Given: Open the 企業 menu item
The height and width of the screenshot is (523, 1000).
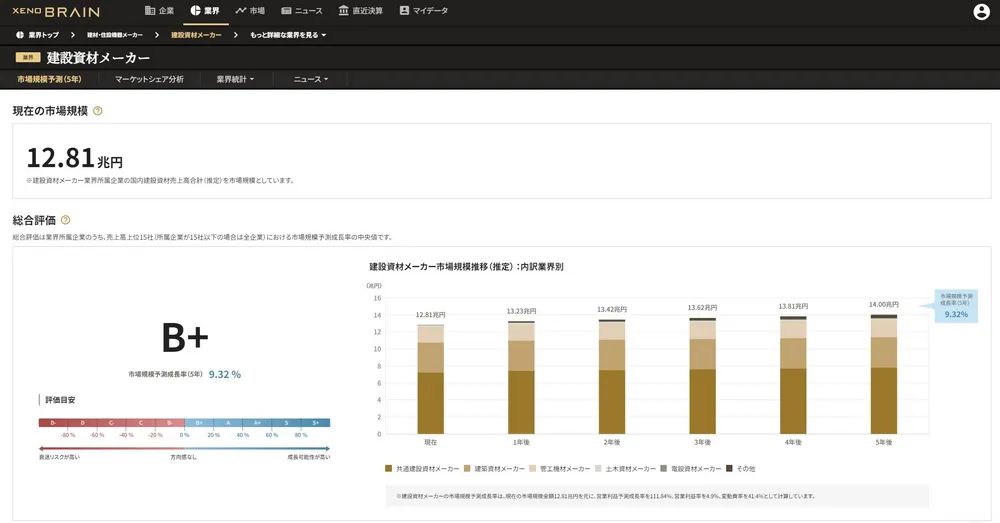Looking at the screenshot, I should (x=159, y=11).
